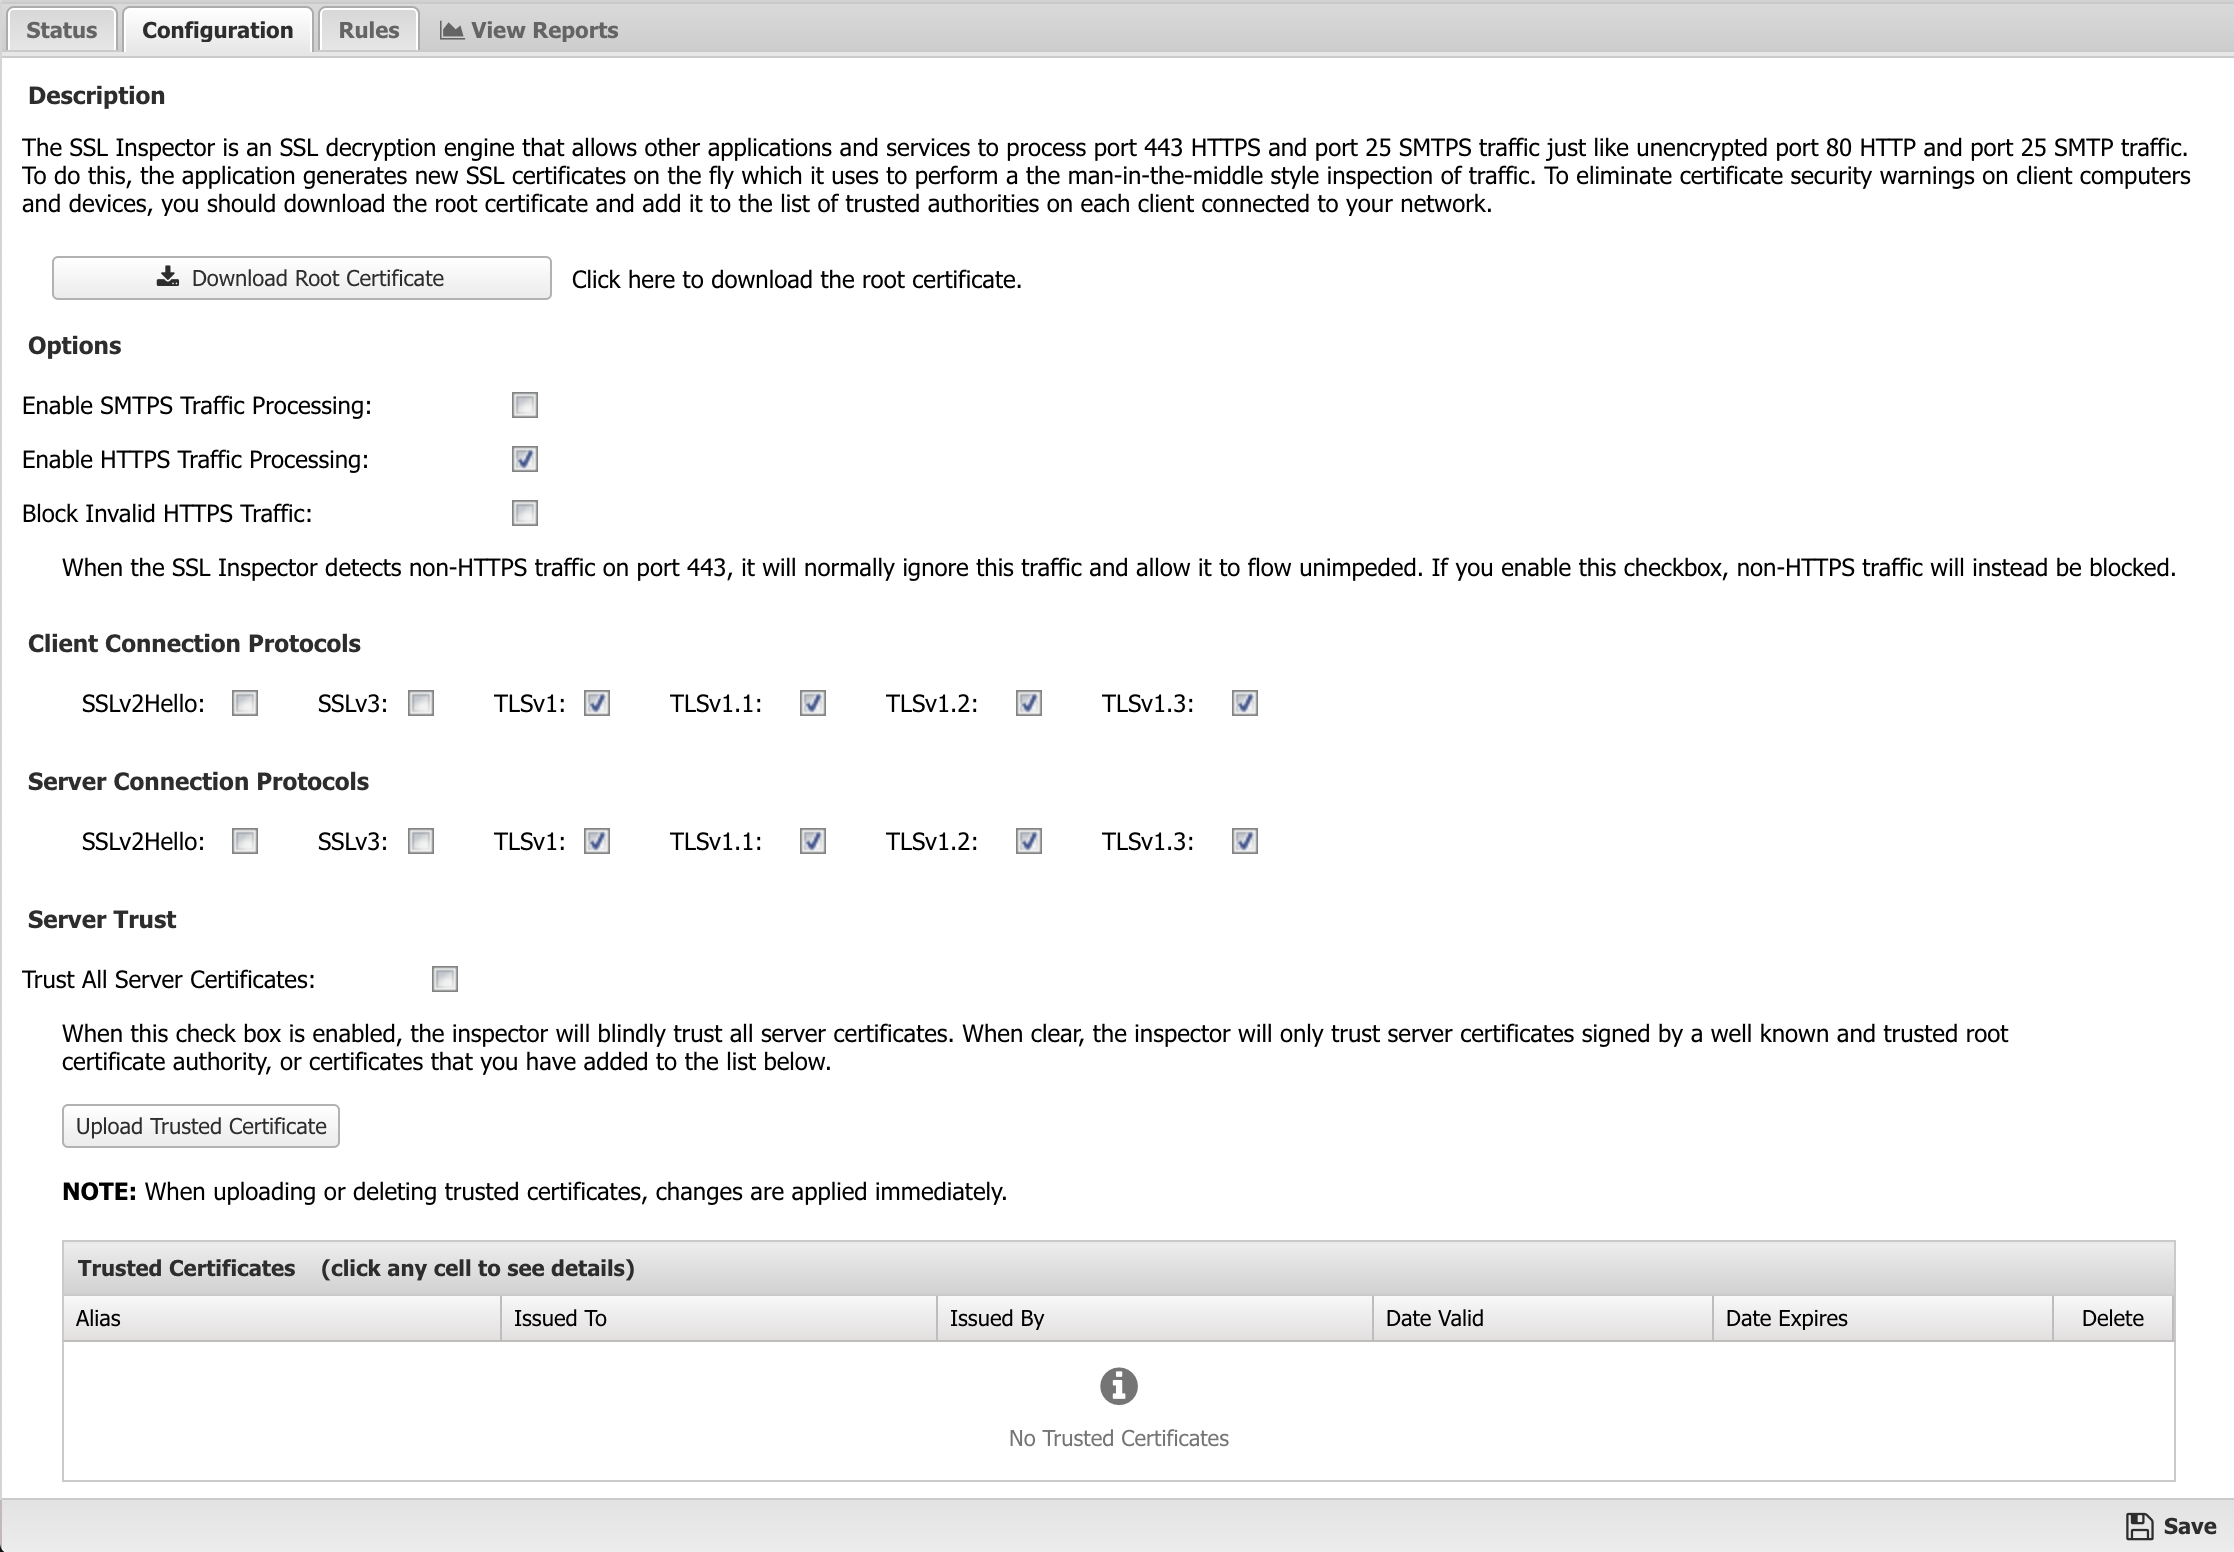Open View Reports
The height and width of the screenshot is (1552, 2234).
point(529,30)
